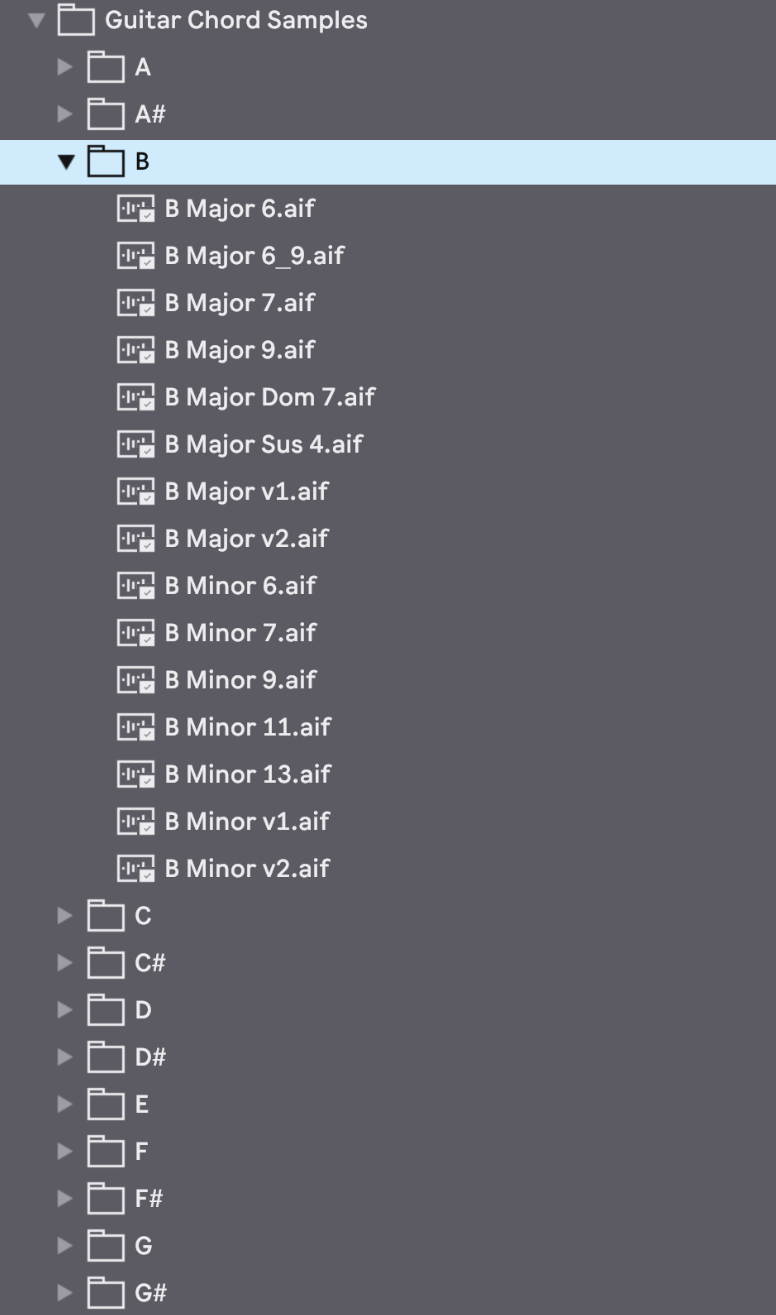Collapse the B folder

pos(66,163)
